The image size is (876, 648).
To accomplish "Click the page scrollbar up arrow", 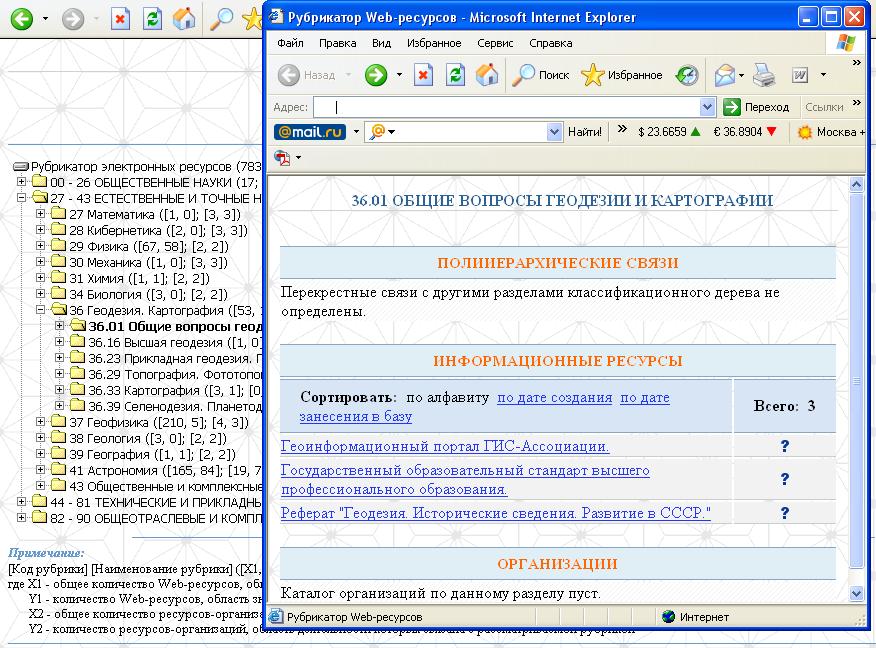I will 856,184.
